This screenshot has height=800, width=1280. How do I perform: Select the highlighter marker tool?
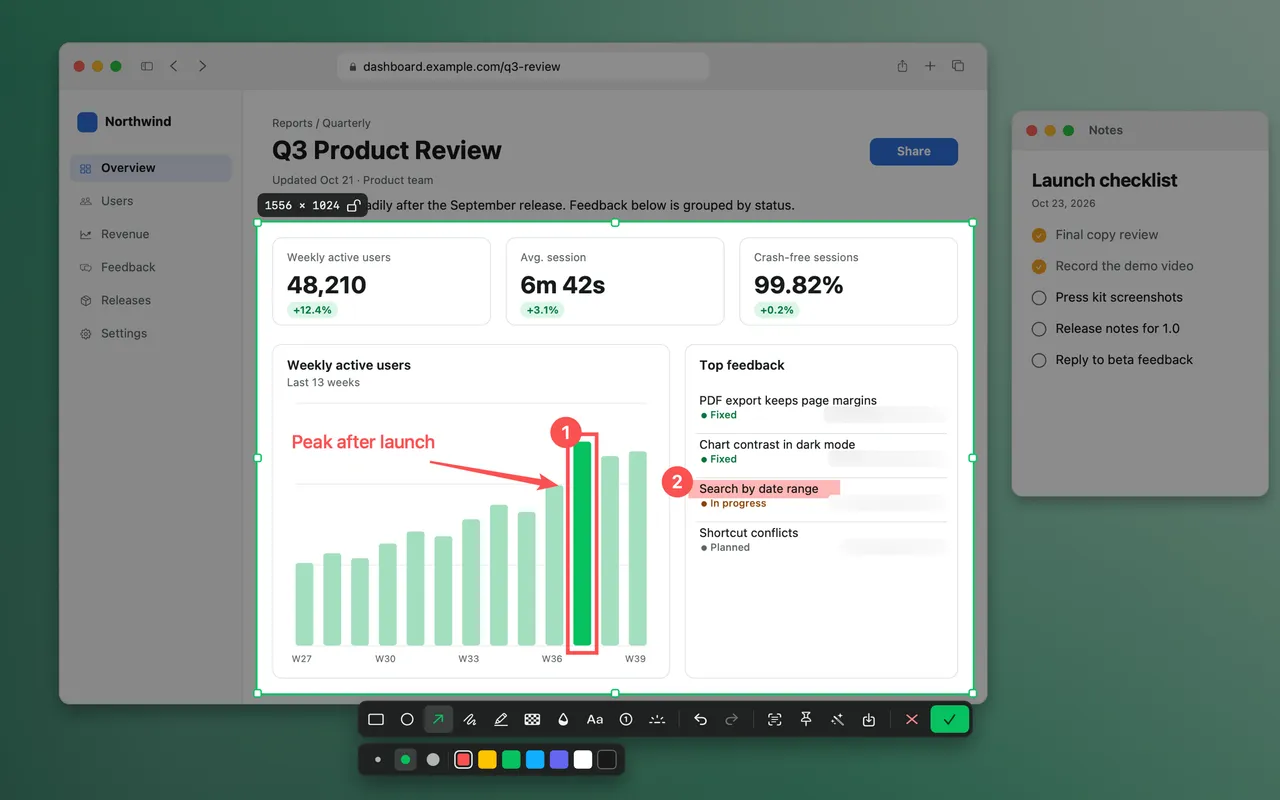pos(501,719)
